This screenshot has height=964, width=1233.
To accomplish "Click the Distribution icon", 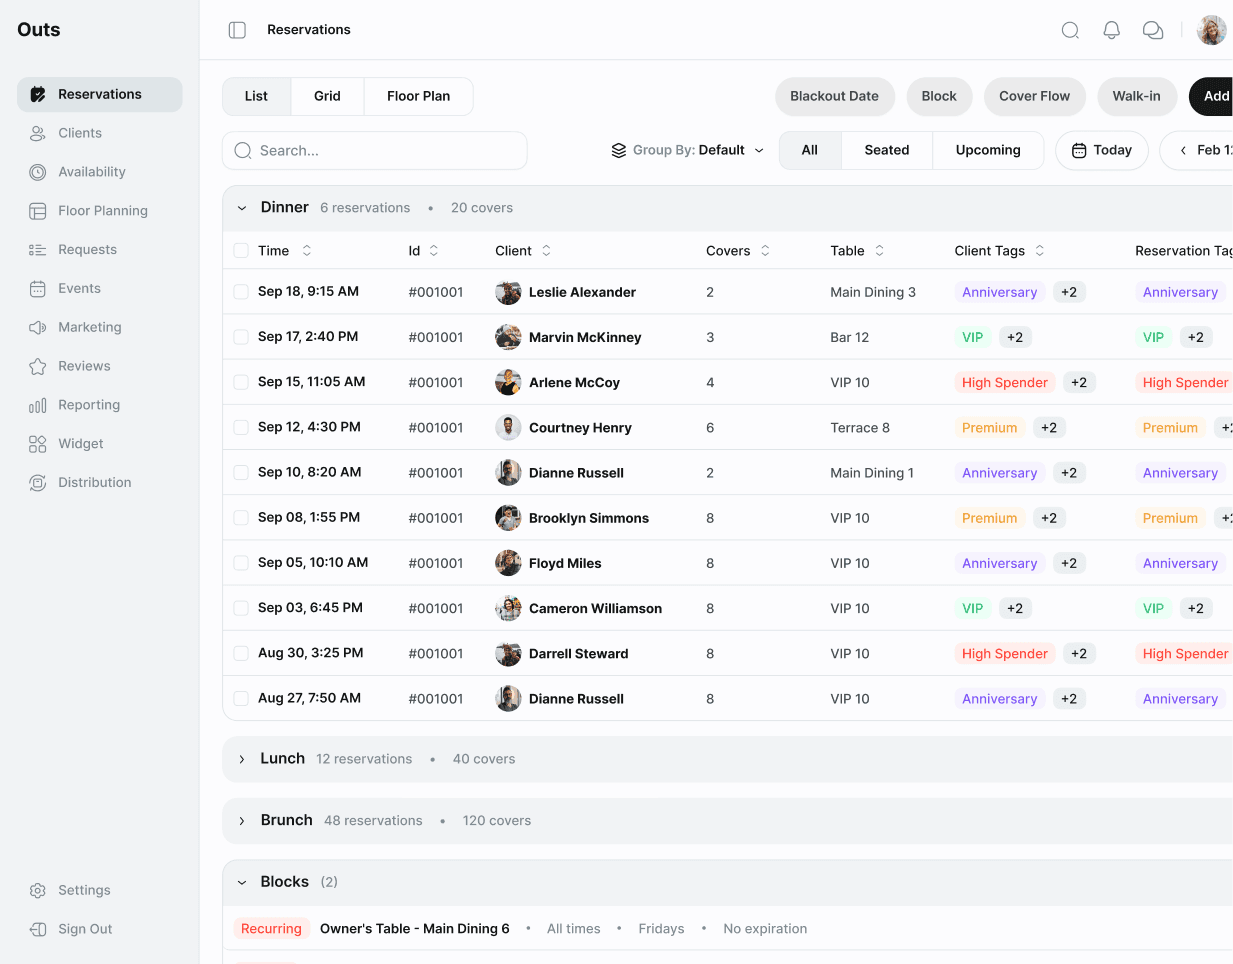I will [38, 483].
